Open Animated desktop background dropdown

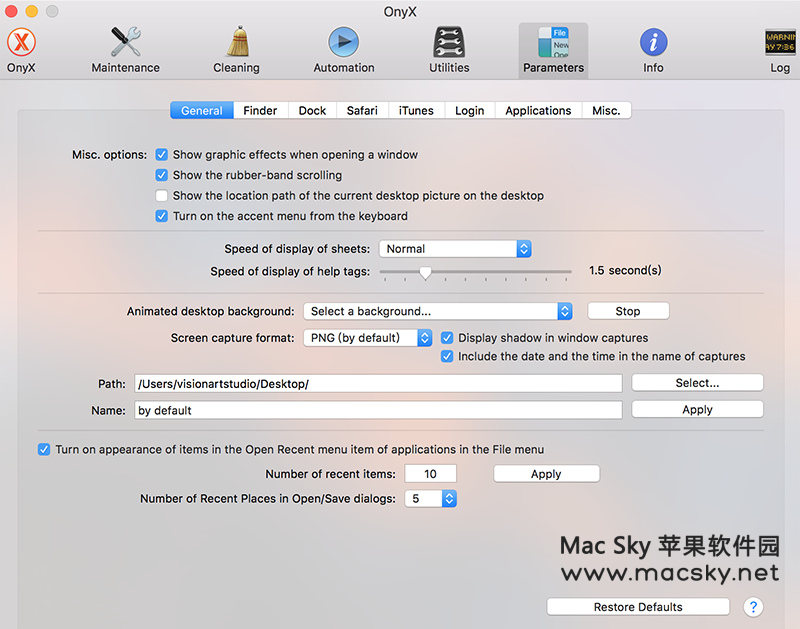(x=438, y=311)
